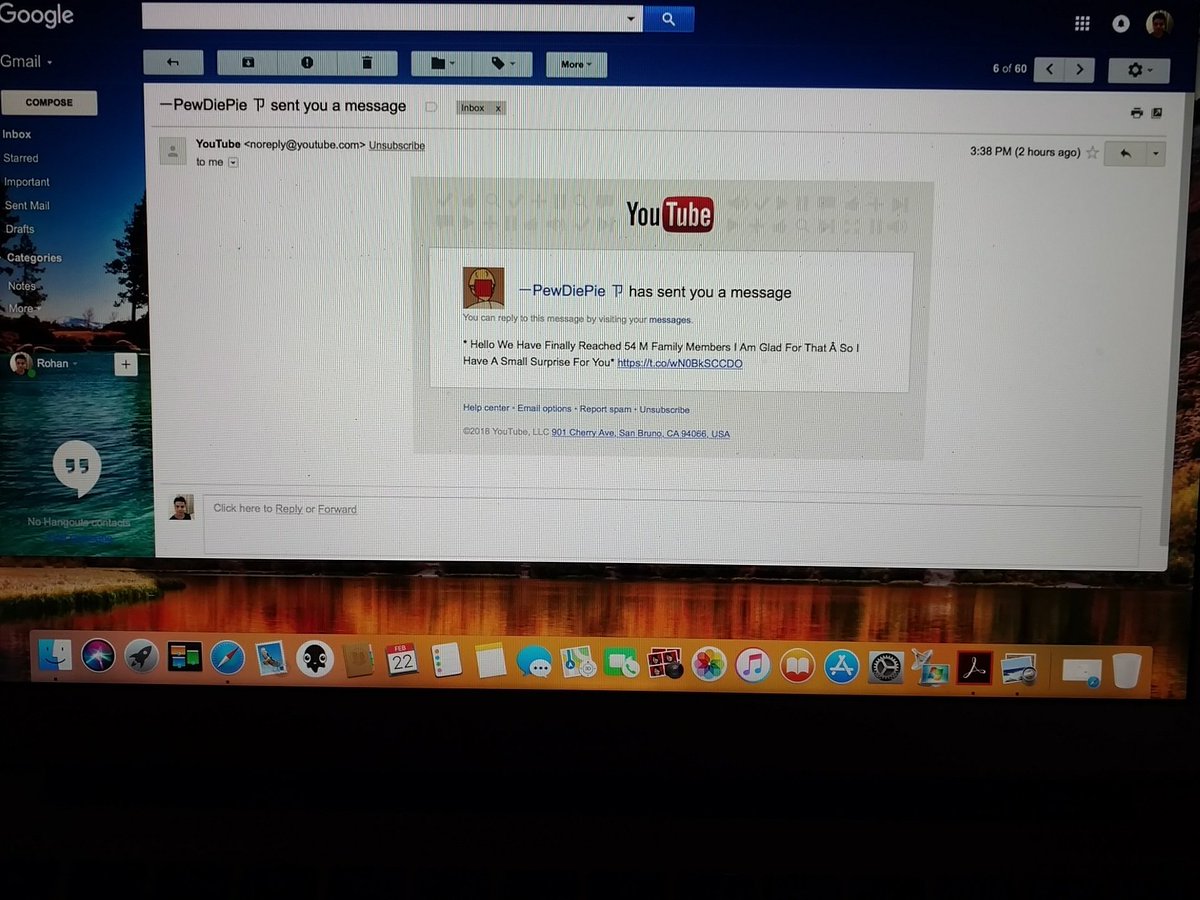Click the YouTube logo in the email
Viewport: 1200px width, 900px height.
pos(670,214)
